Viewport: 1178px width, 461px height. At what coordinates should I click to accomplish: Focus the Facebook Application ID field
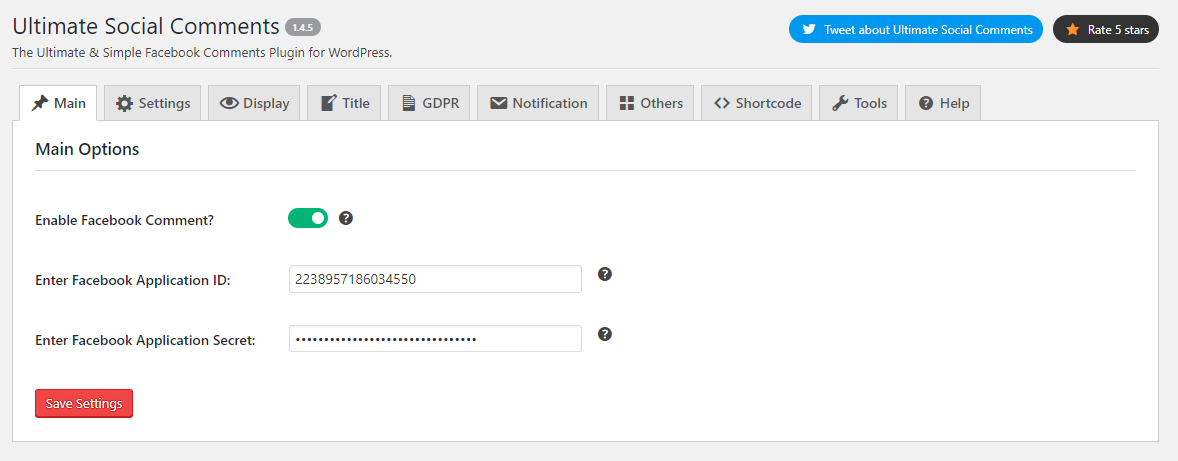pyautogui.click(x=435, y=279)
